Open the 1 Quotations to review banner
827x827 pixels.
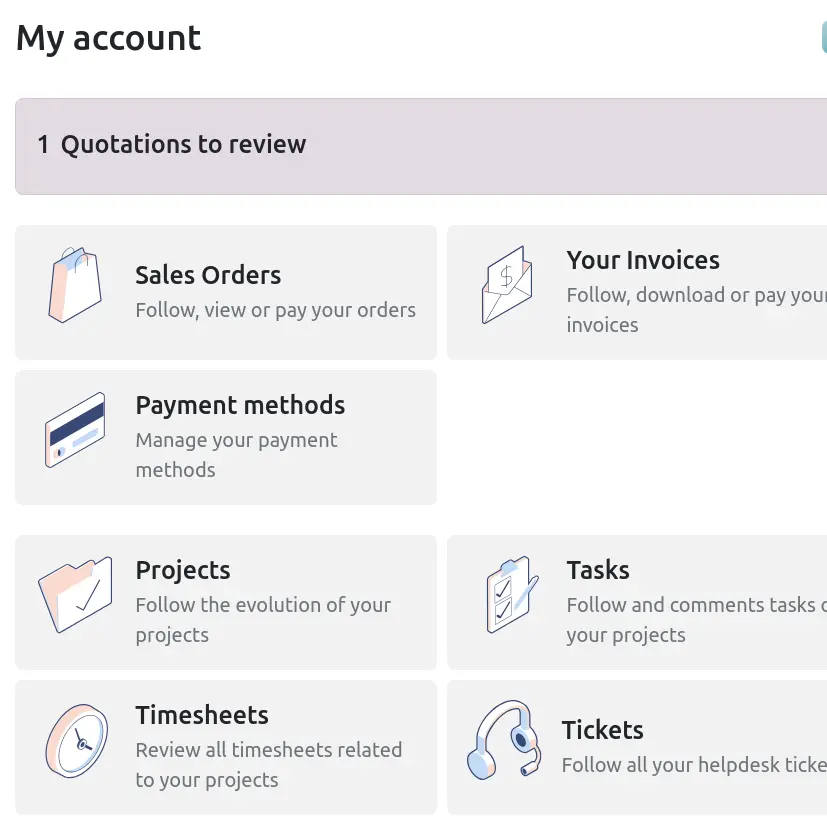click(x=421, y=146)
